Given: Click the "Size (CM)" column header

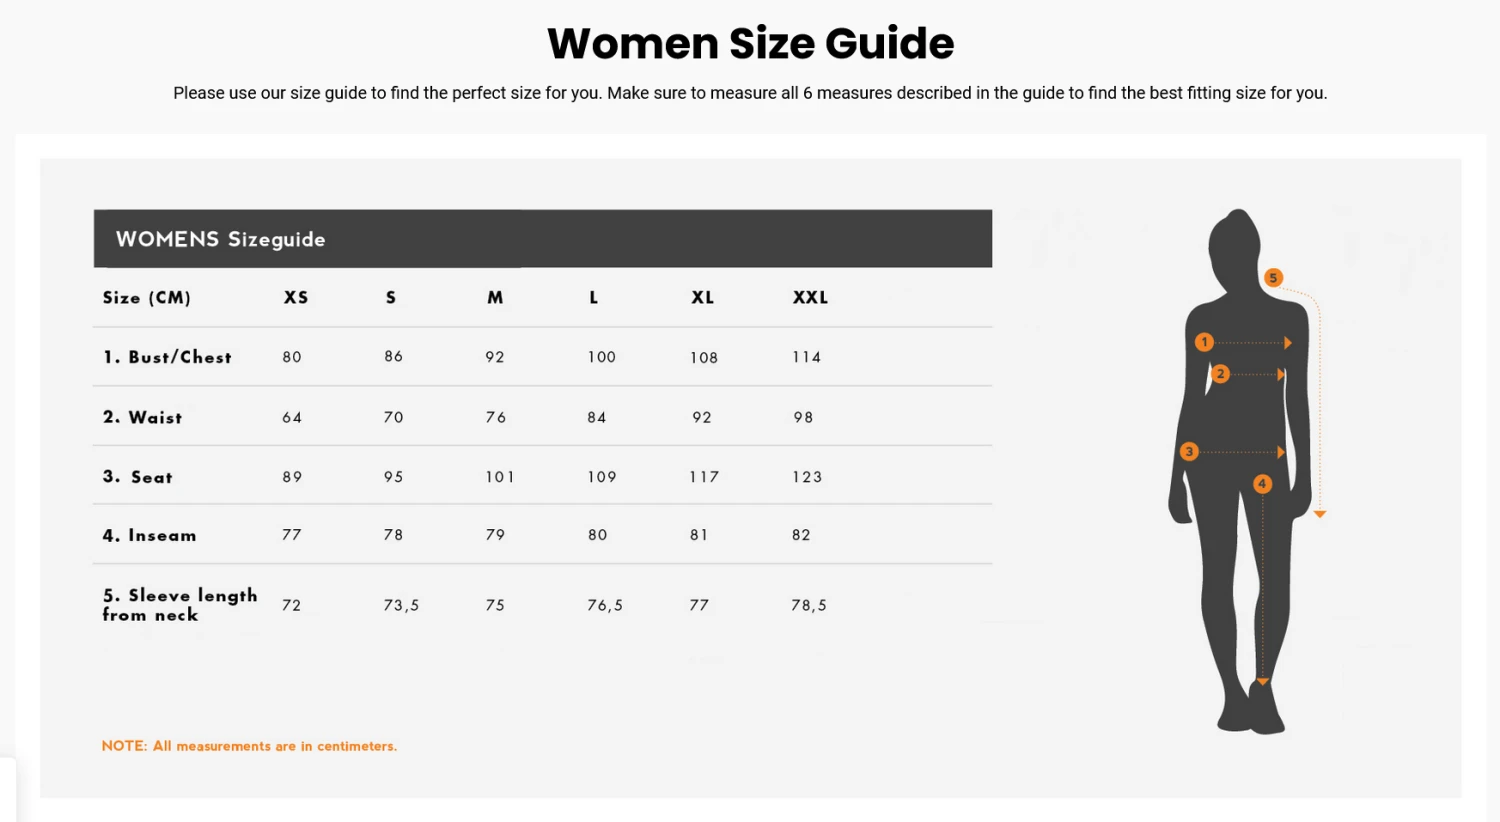Looking at the screenshot, I should 147,298.
